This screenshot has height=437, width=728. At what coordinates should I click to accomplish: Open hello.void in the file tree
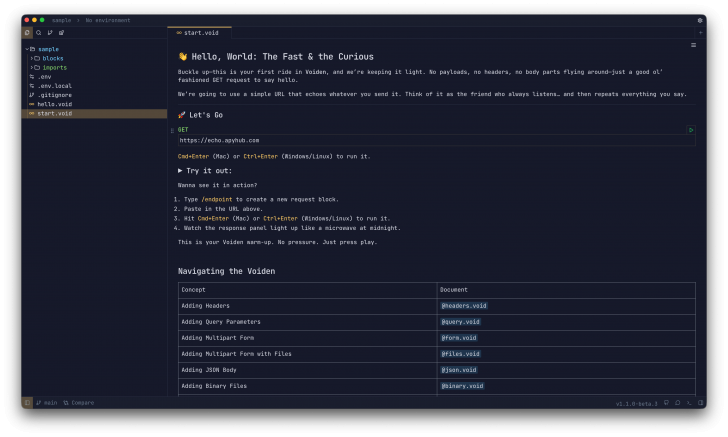click(x=53, y=104)
